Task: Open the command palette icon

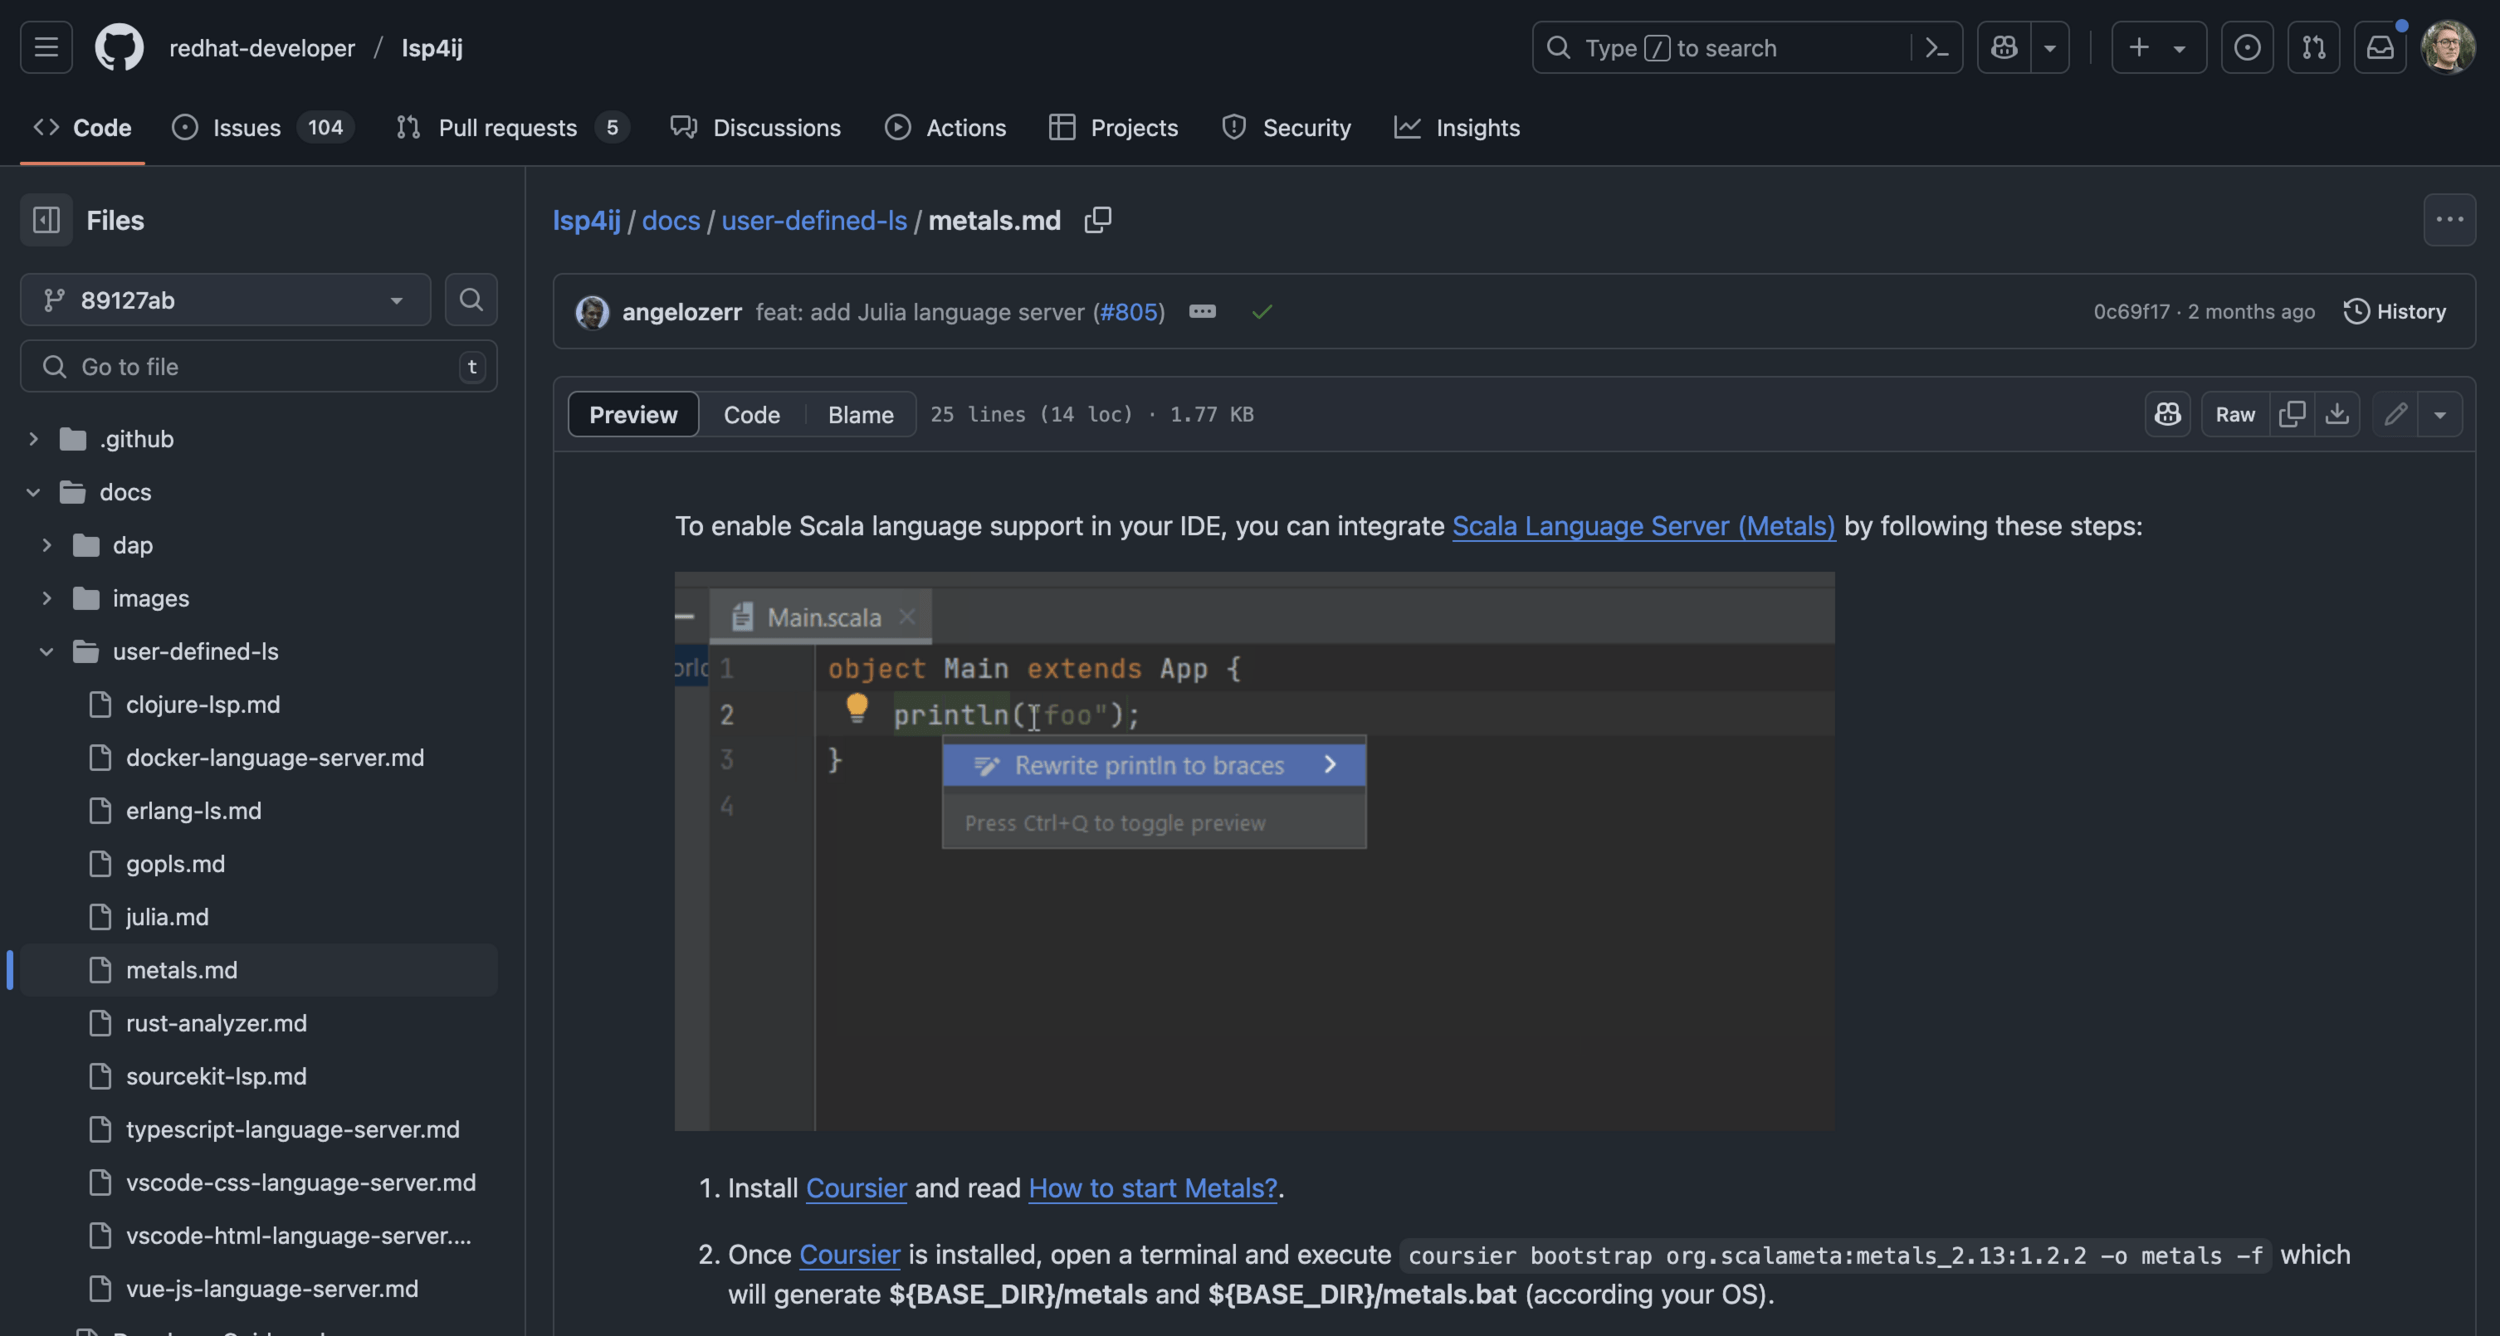Action: pos(1937,48)
